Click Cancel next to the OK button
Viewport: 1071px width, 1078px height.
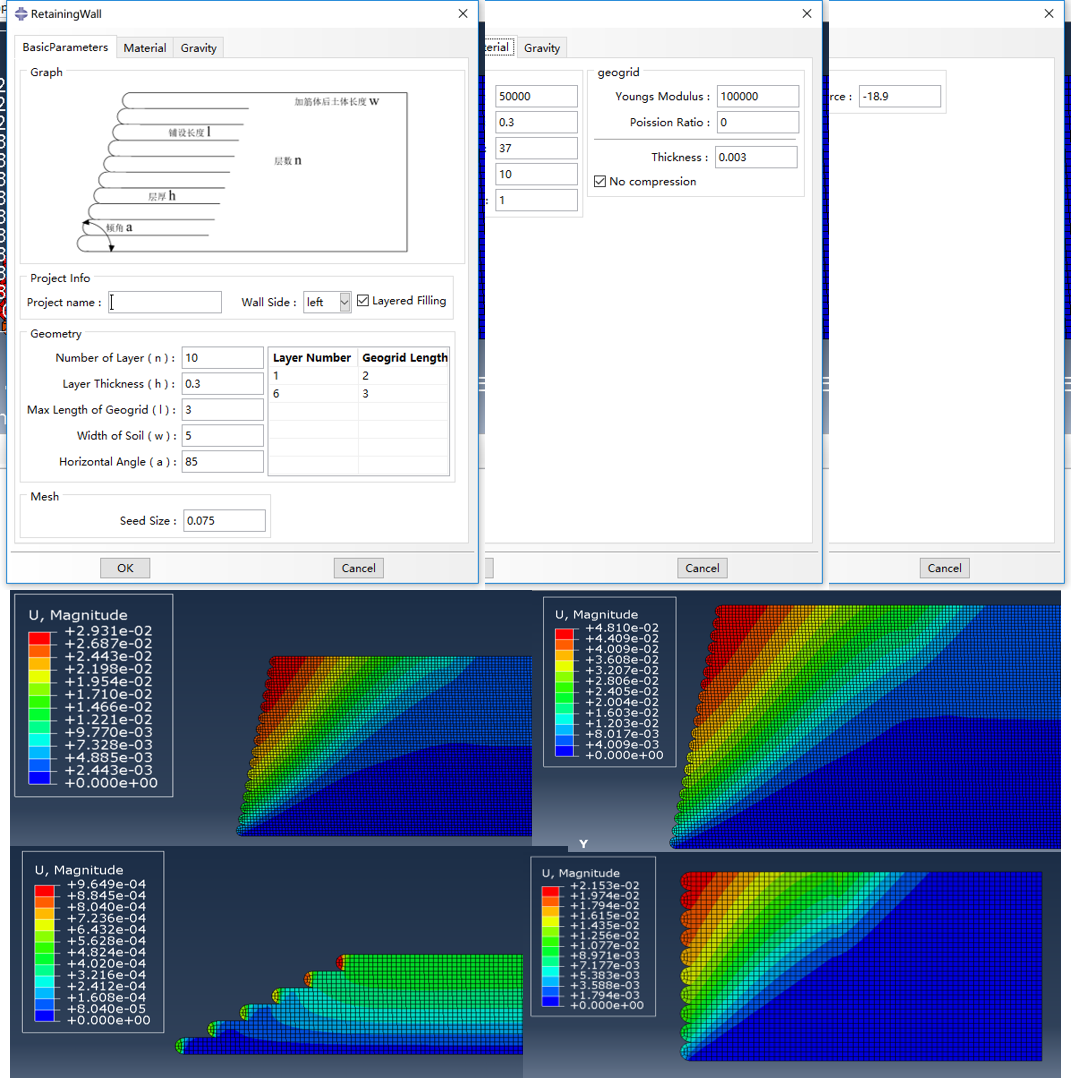tap(358, 568)
